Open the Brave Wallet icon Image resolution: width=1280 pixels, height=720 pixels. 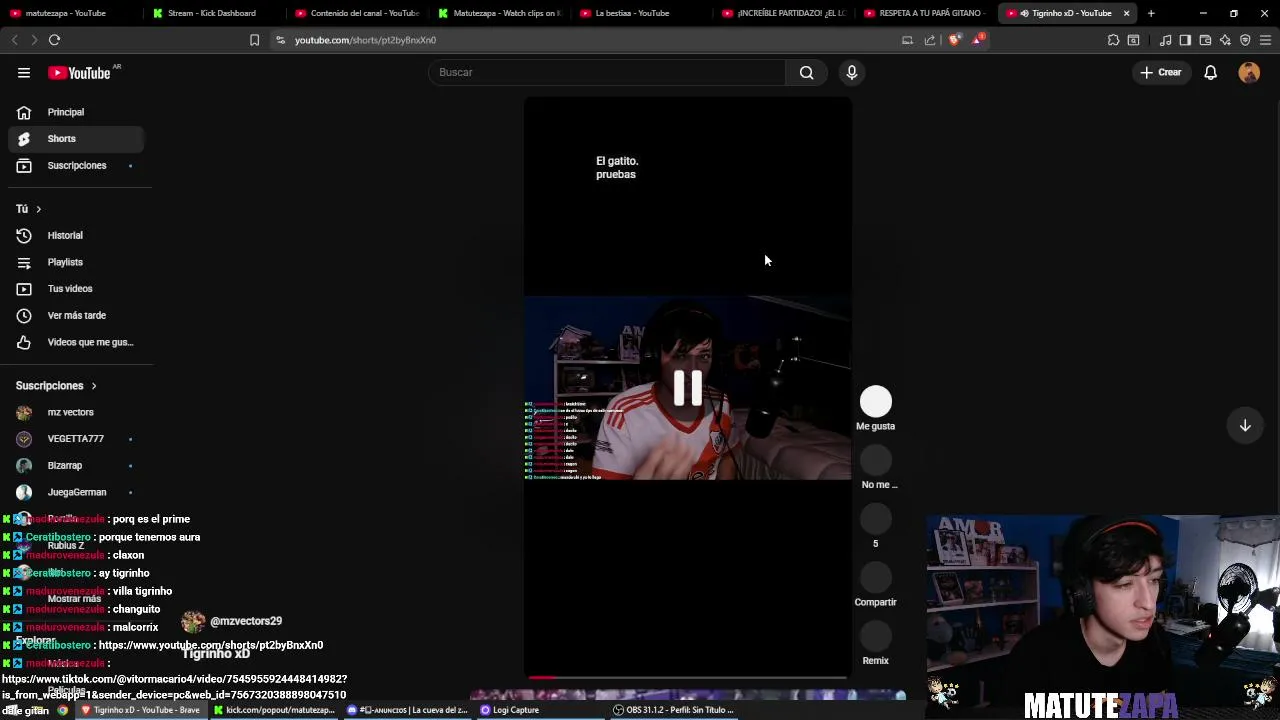pos(1205,40)
